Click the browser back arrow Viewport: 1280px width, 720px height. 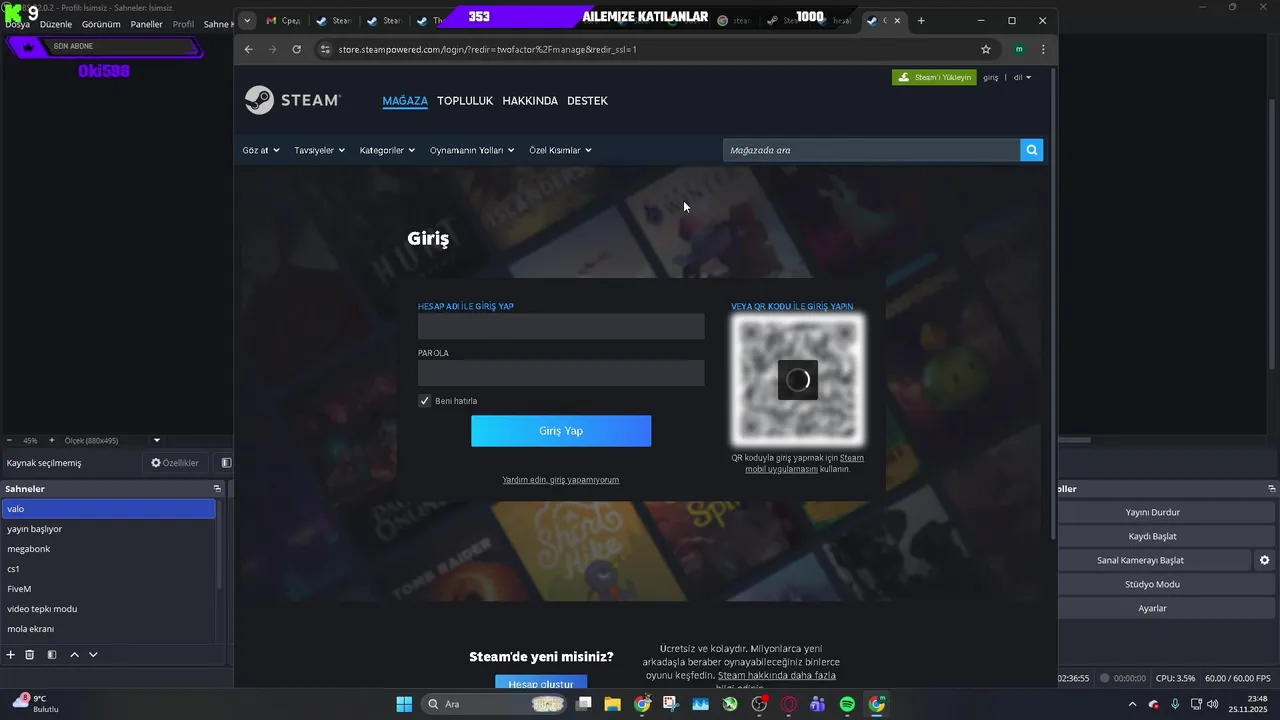[249, 49]
